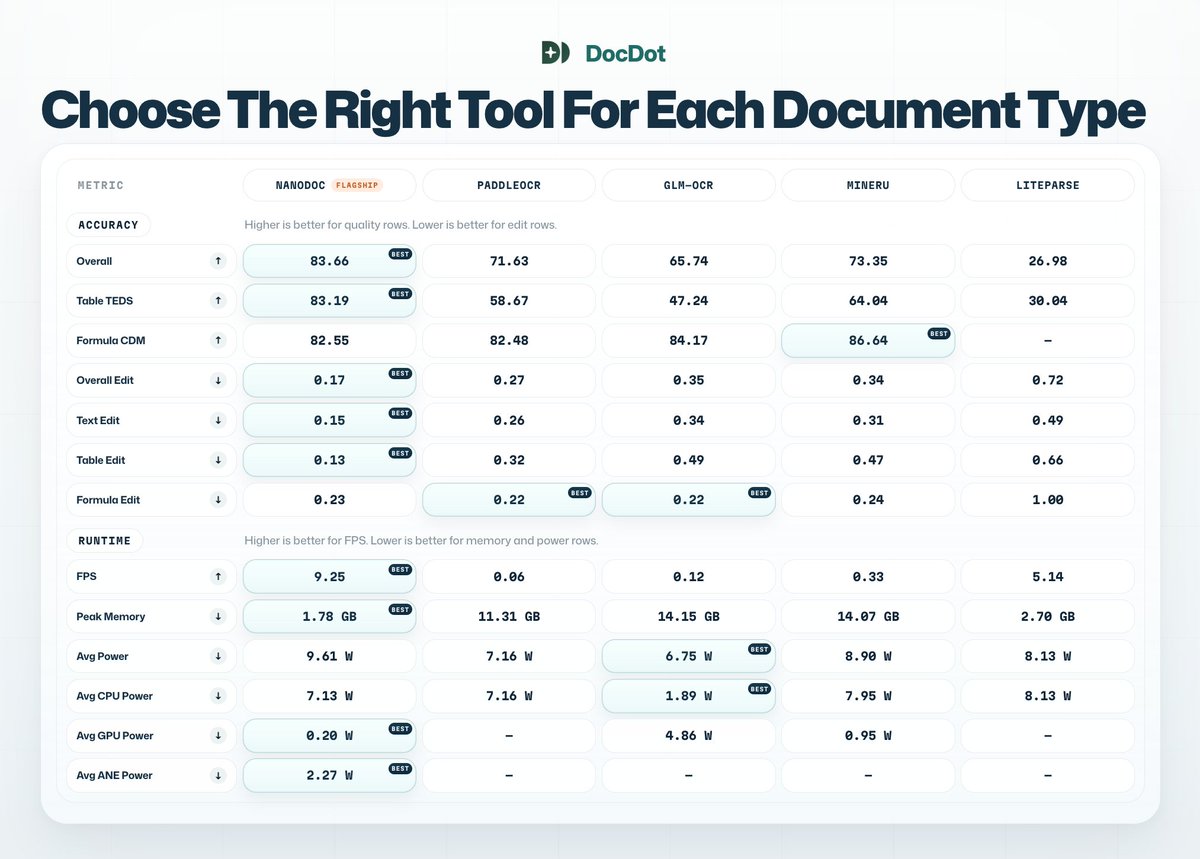Click the 84.17 GLM-OCR Formula CDM value
The height and width of the screenshot is (859, 1200).
pyautogui.click(x=688, y=341)
